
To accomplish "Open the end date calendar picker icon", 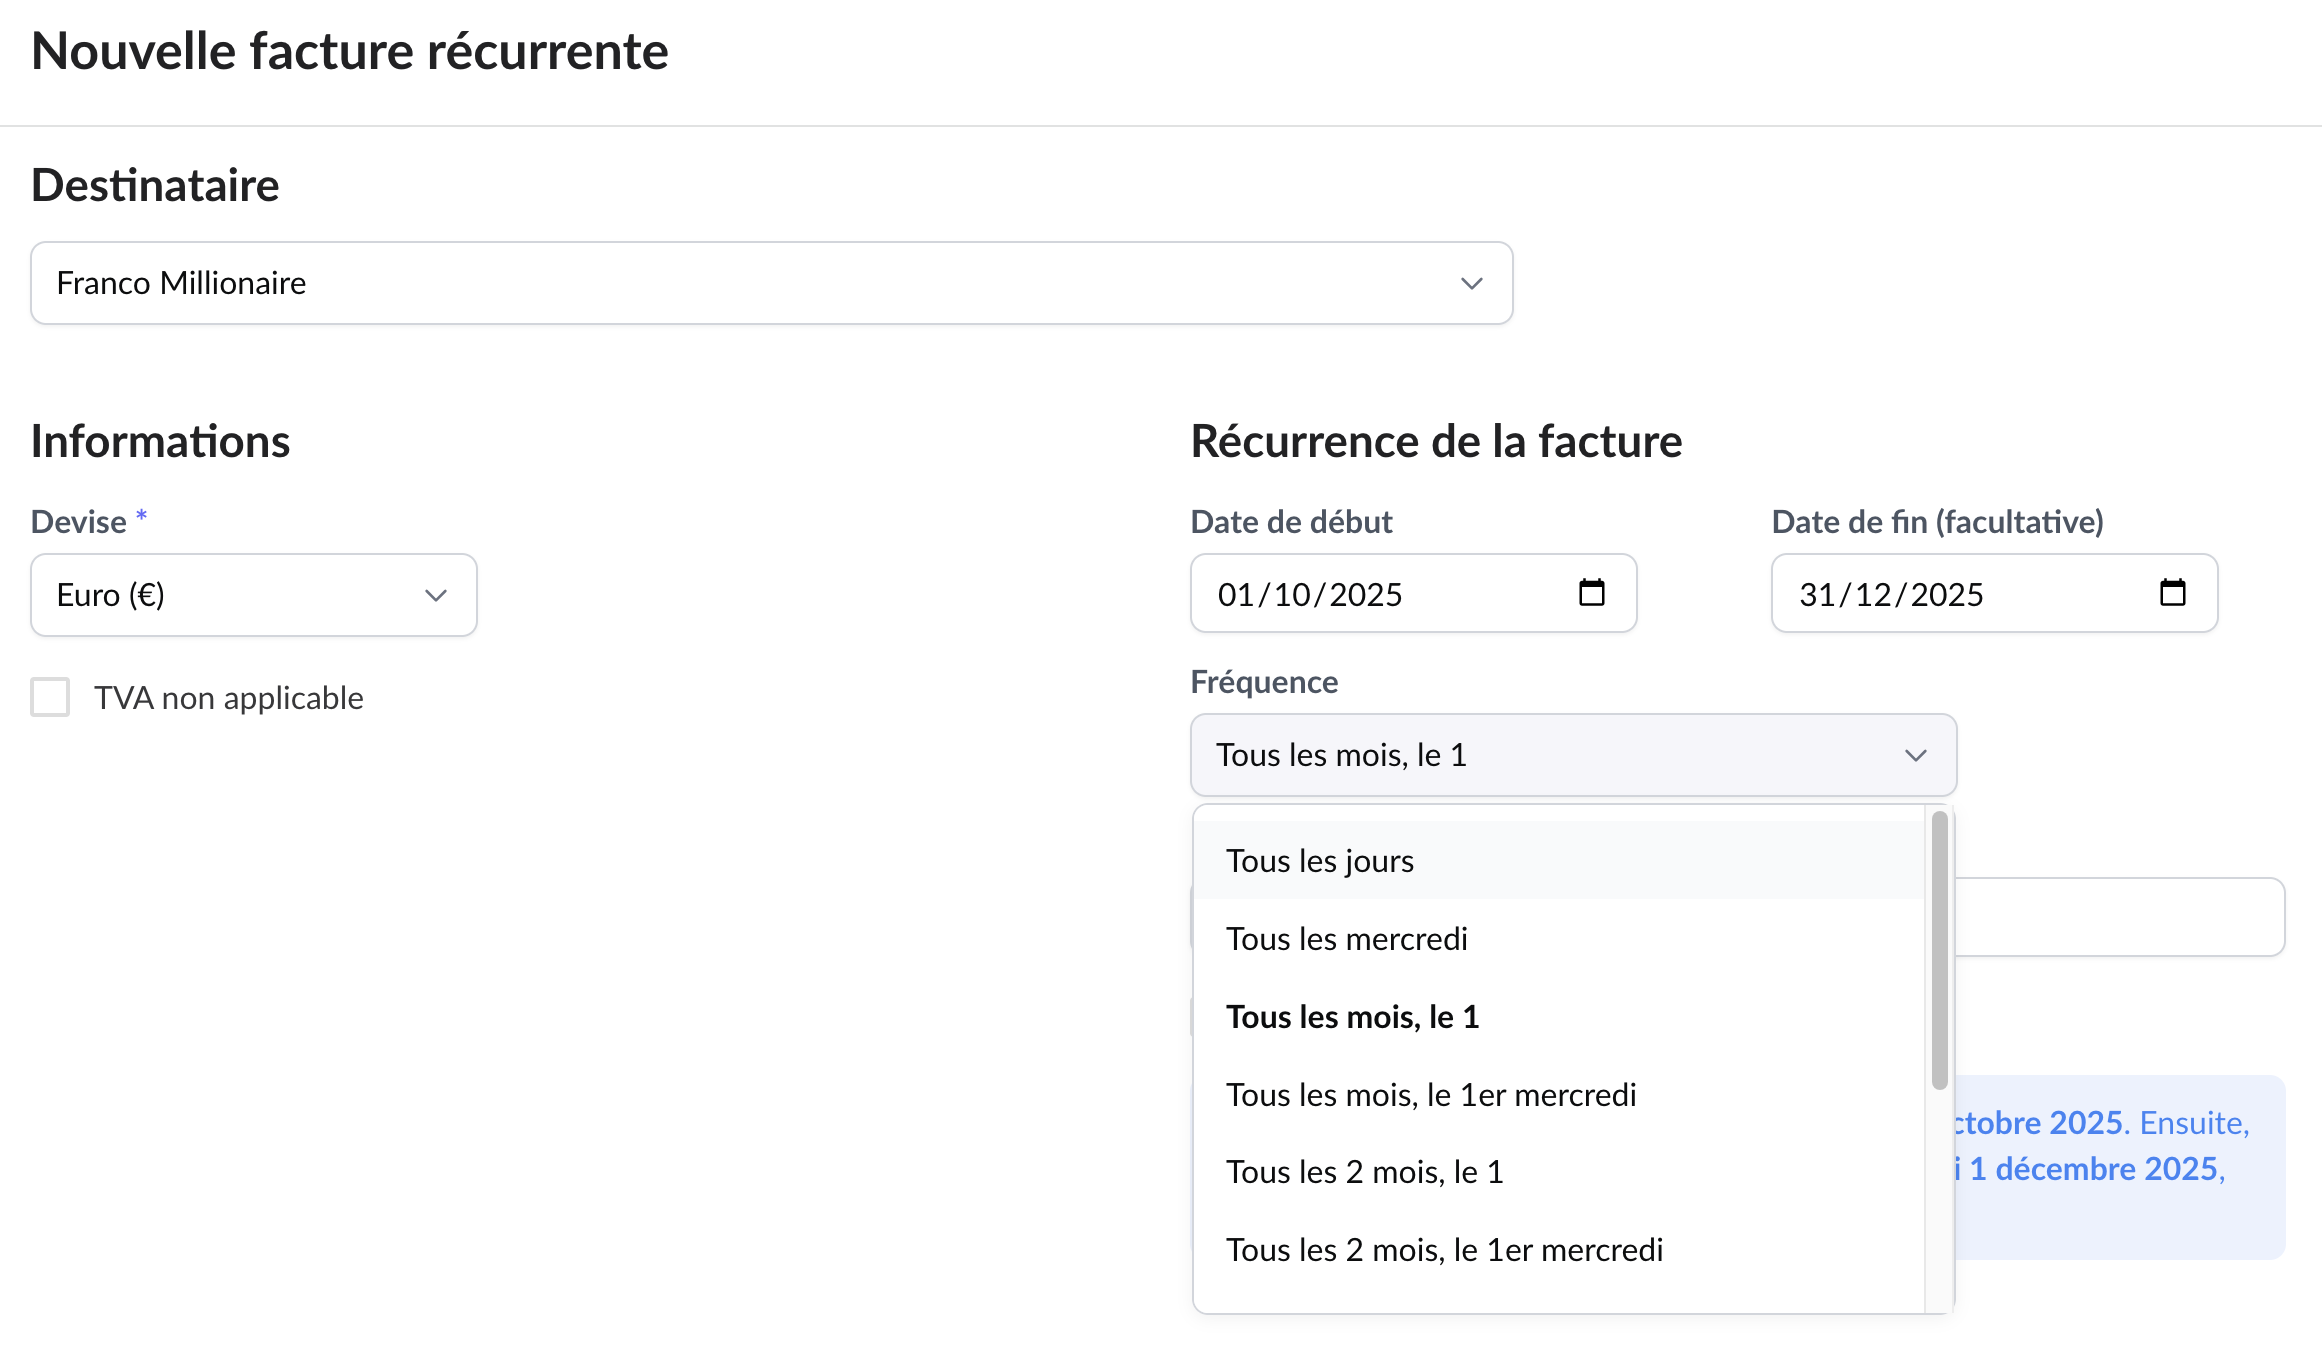I will click(2172, 593).
